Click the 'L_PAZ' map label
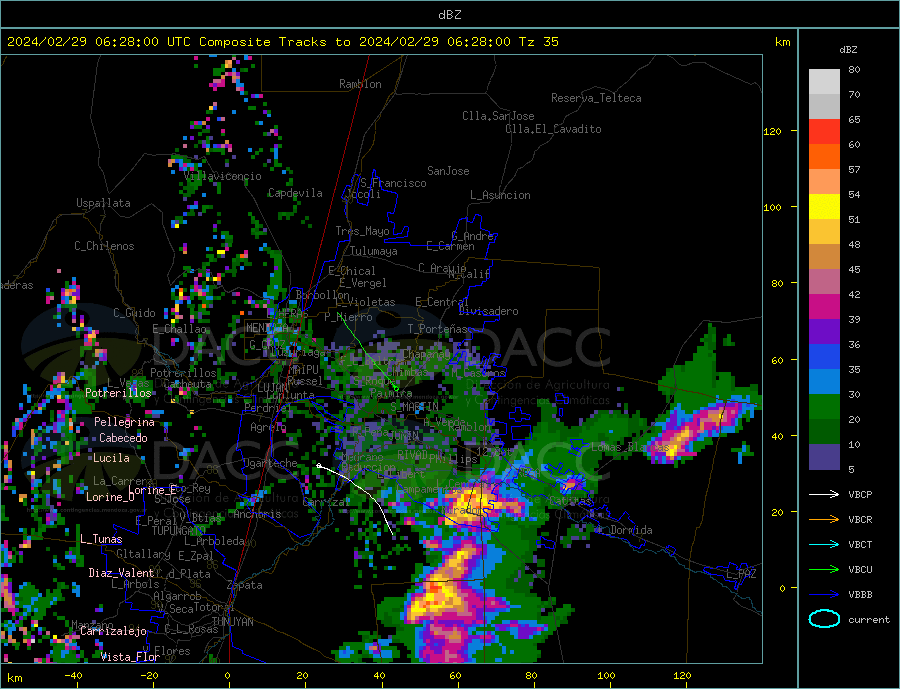 [x=741, y=574]
